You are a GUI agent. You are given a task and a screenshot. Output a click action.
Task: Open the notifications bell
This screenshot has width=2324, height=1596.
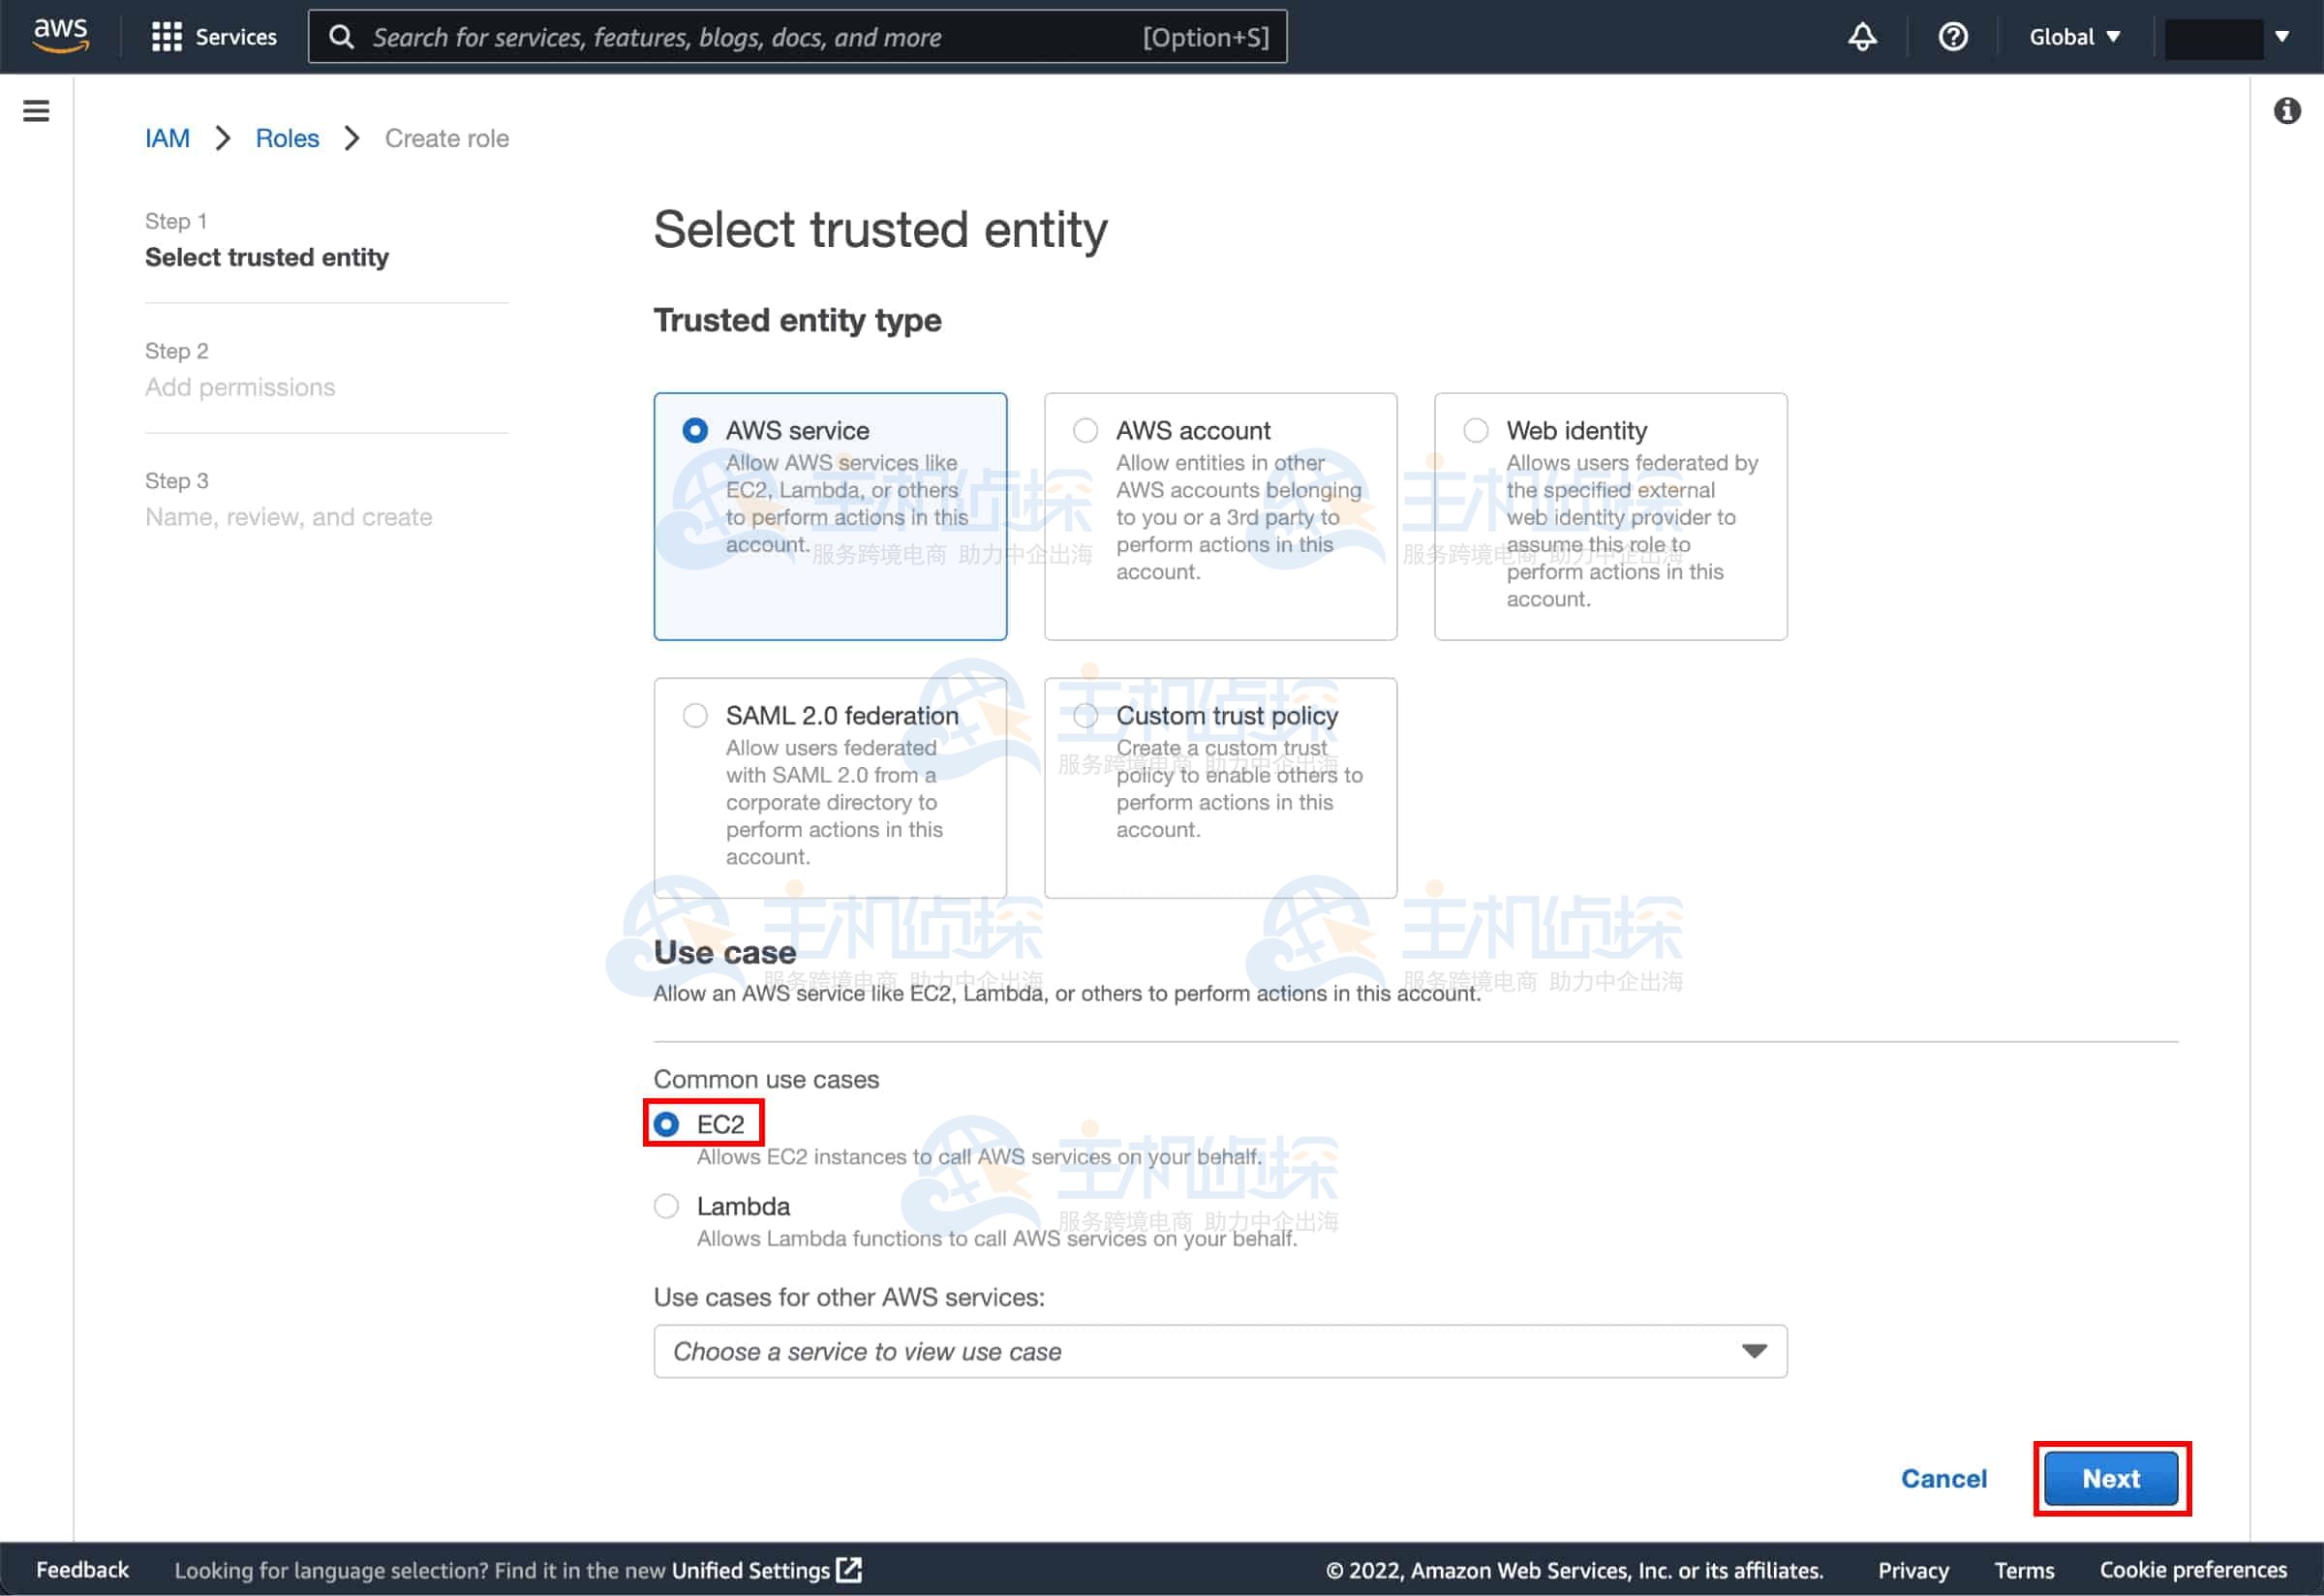[1861, 37]
